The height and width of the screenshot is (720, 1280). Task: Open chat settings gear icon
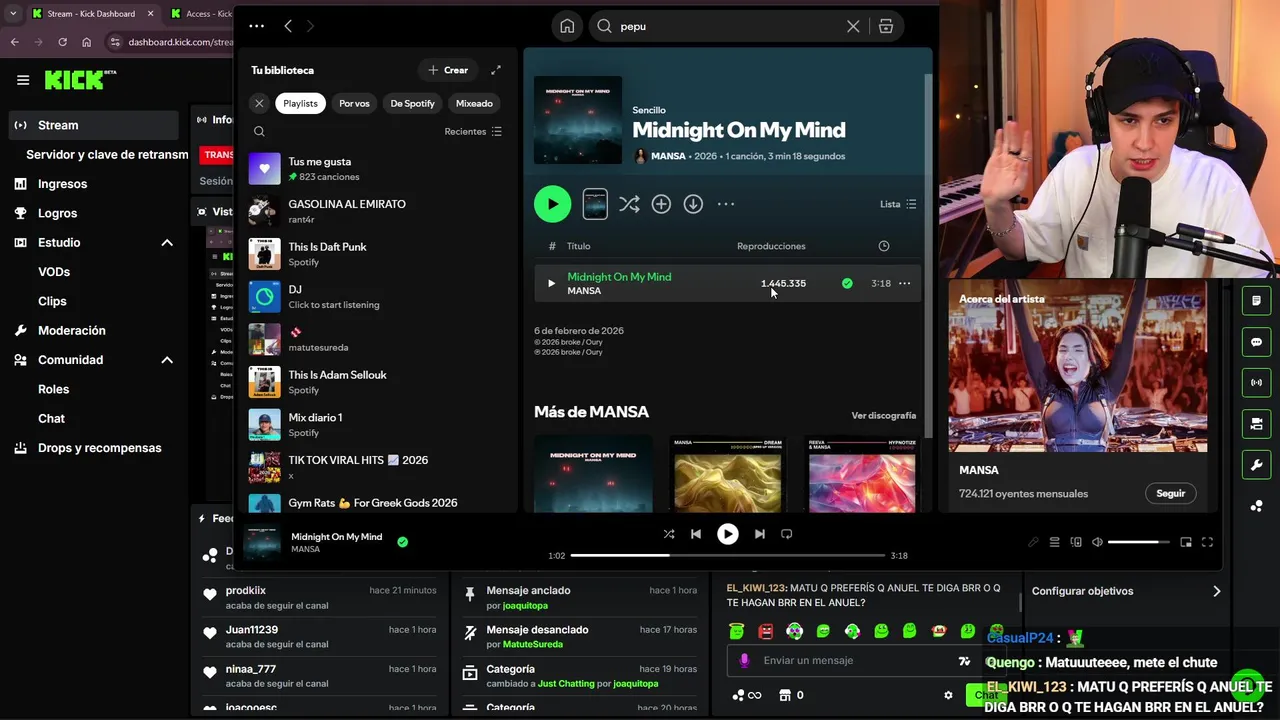[x=948, y=695]
